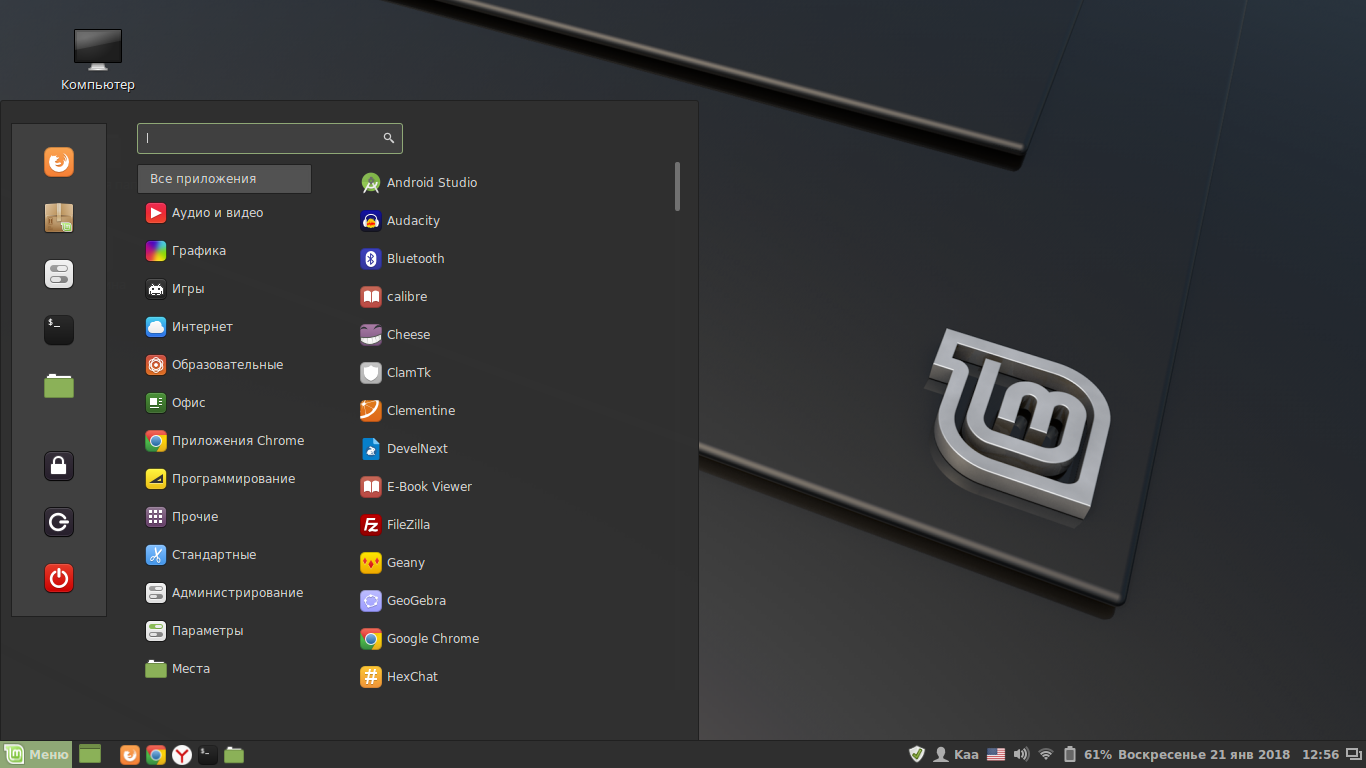Viewport: 1366px width, 768px height.
Task: Switch keyboard layout via US flag indicator
Action: point(996,755)
